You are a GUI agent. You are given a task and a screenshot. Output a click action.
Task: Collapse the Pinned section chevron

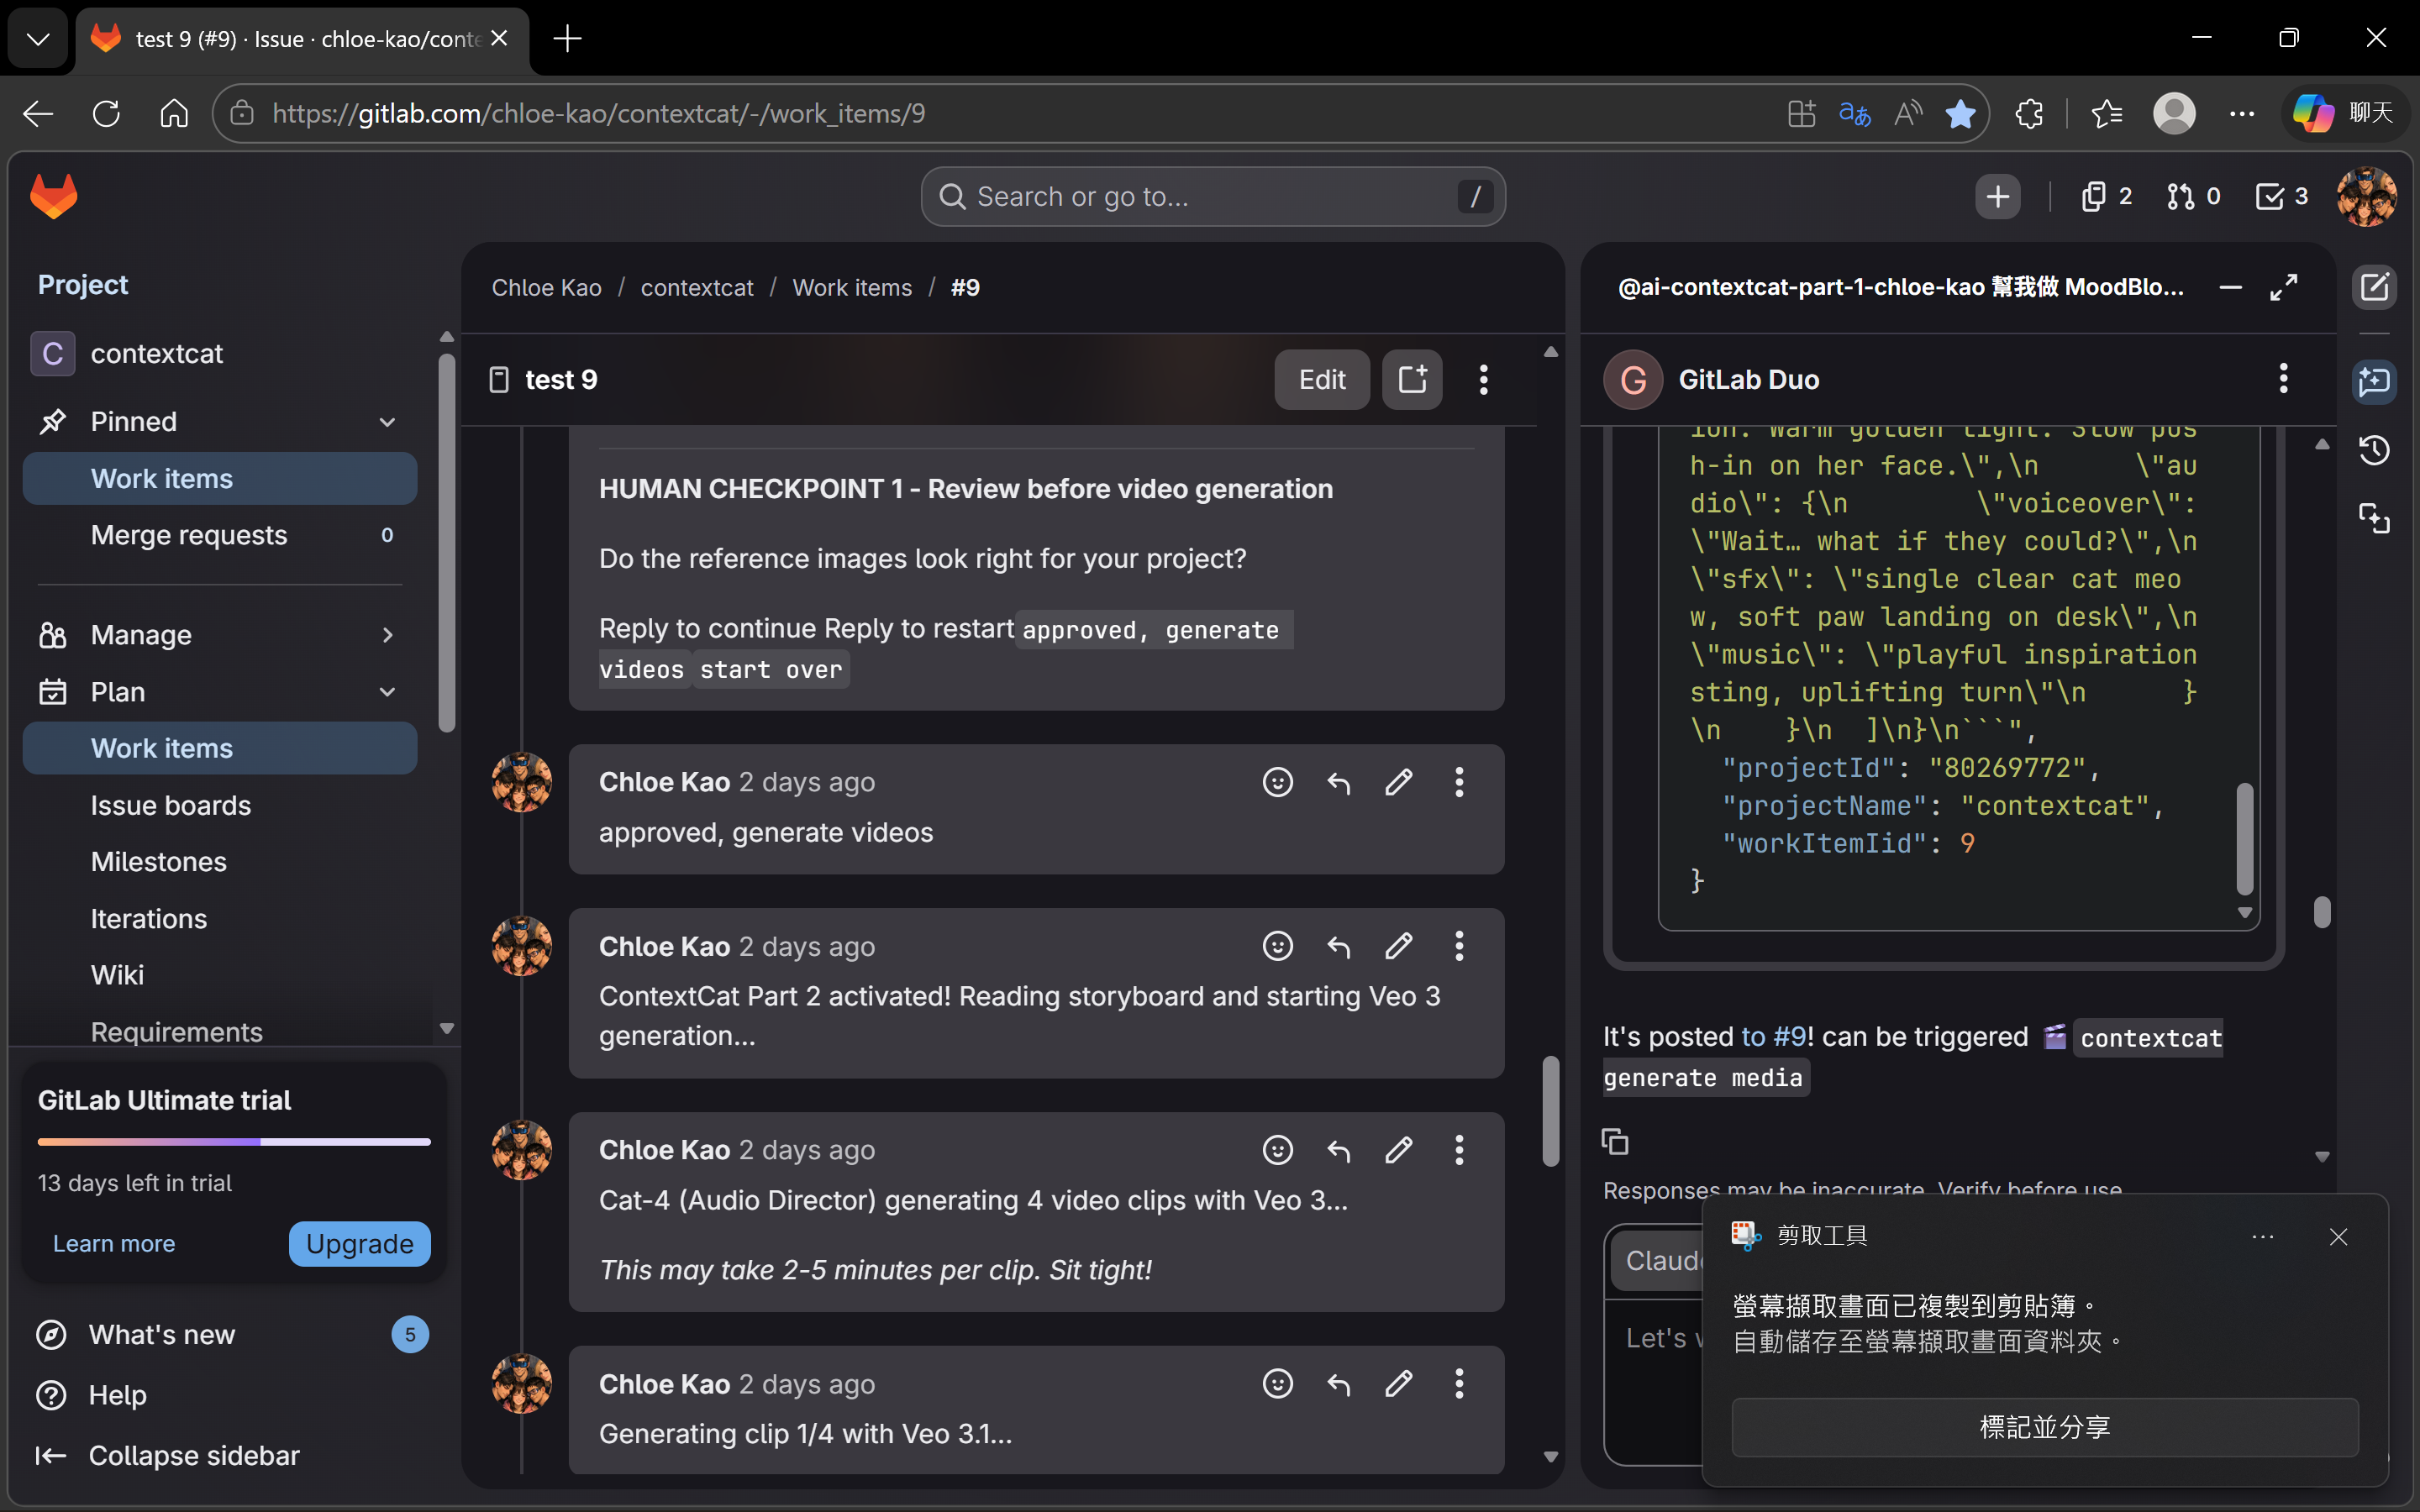coord(387,422)
